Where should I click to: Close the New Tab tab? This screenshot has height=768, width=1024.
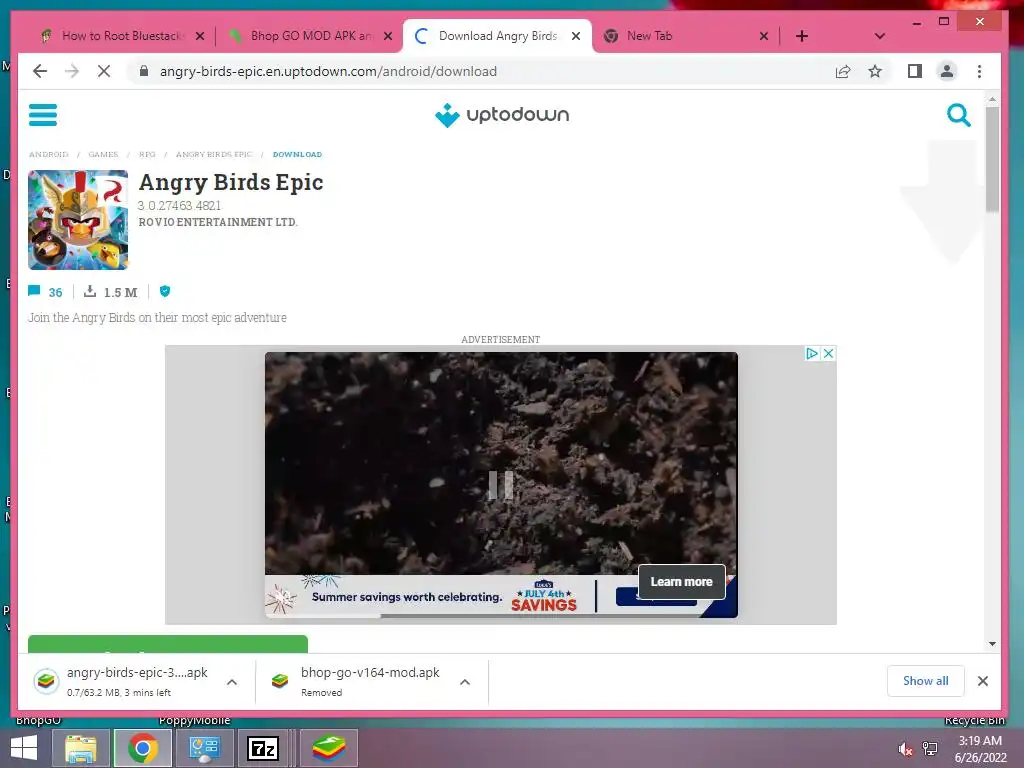tap(763, 36)
